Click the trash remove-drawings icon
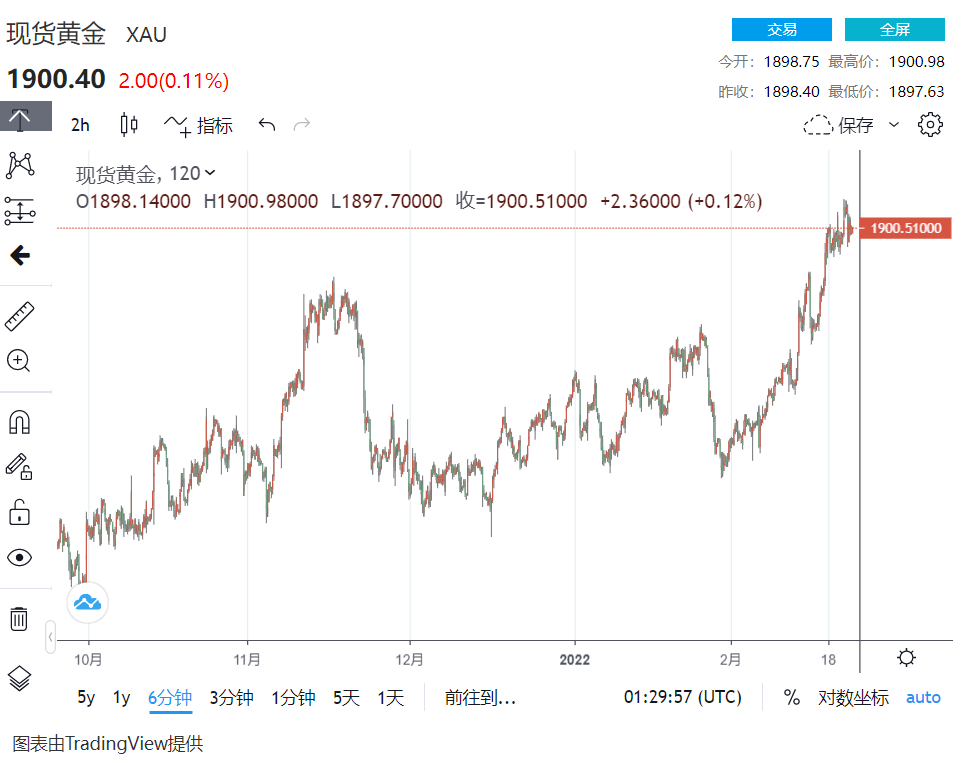This screenshot has width=953, height=761. pyautogui.click(x=19, y=619)
